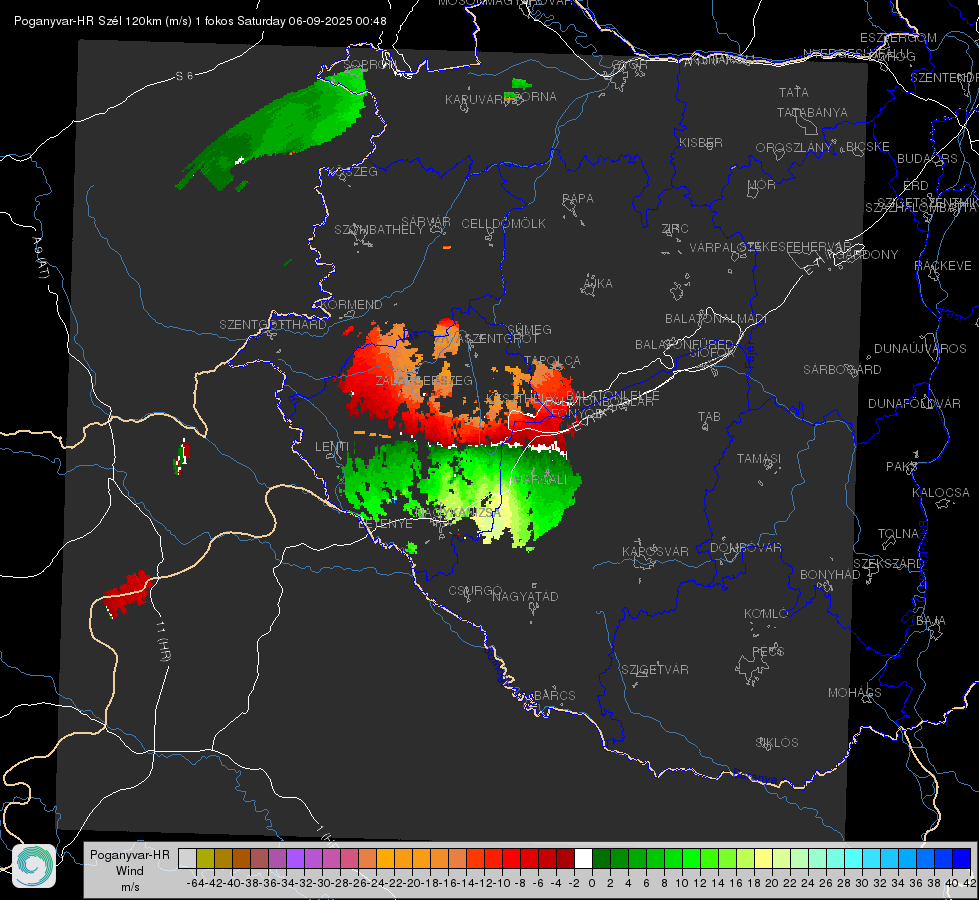The image size is (979, 900).
Task: Click the DOMBOVAR city label
Action: pyautogui.click(x=745, y=548)
